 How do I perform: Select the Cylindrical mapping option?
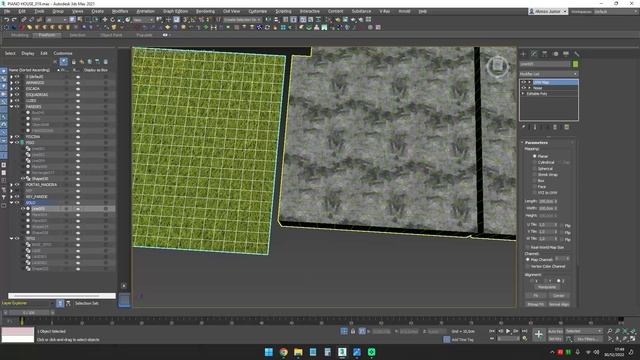(534, 162)
